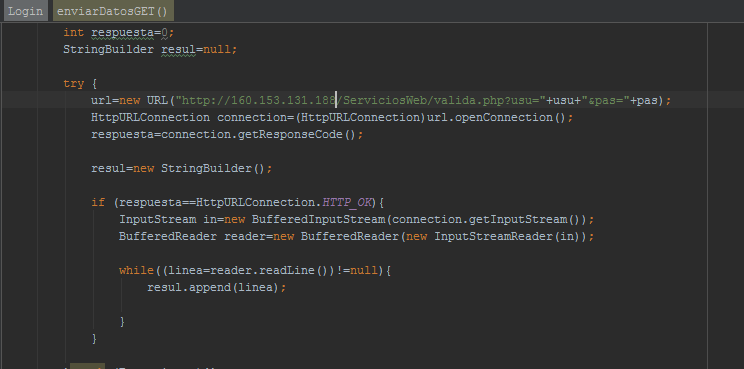The image size is (744, 369).
Task: Select the Login breadcrumb tab
Action: pyautogui.click(x=26, y=11)
